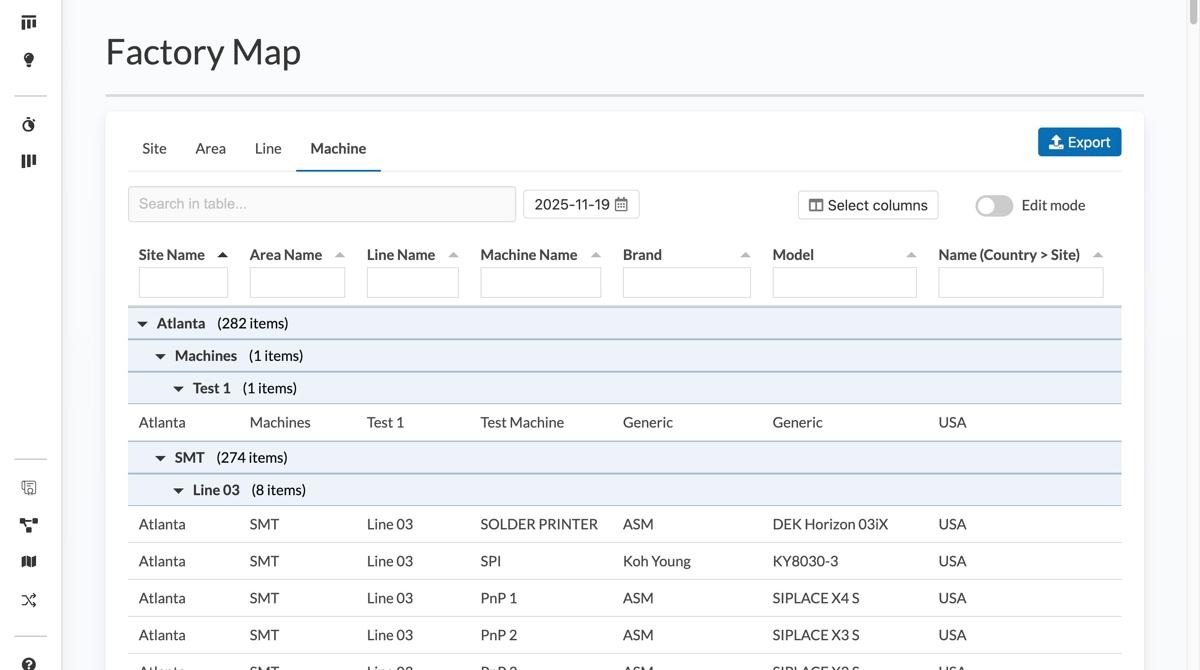Open help via question mark icon
The height and width of the screenshot is (670, 1200).
click(x=29, y=663)
